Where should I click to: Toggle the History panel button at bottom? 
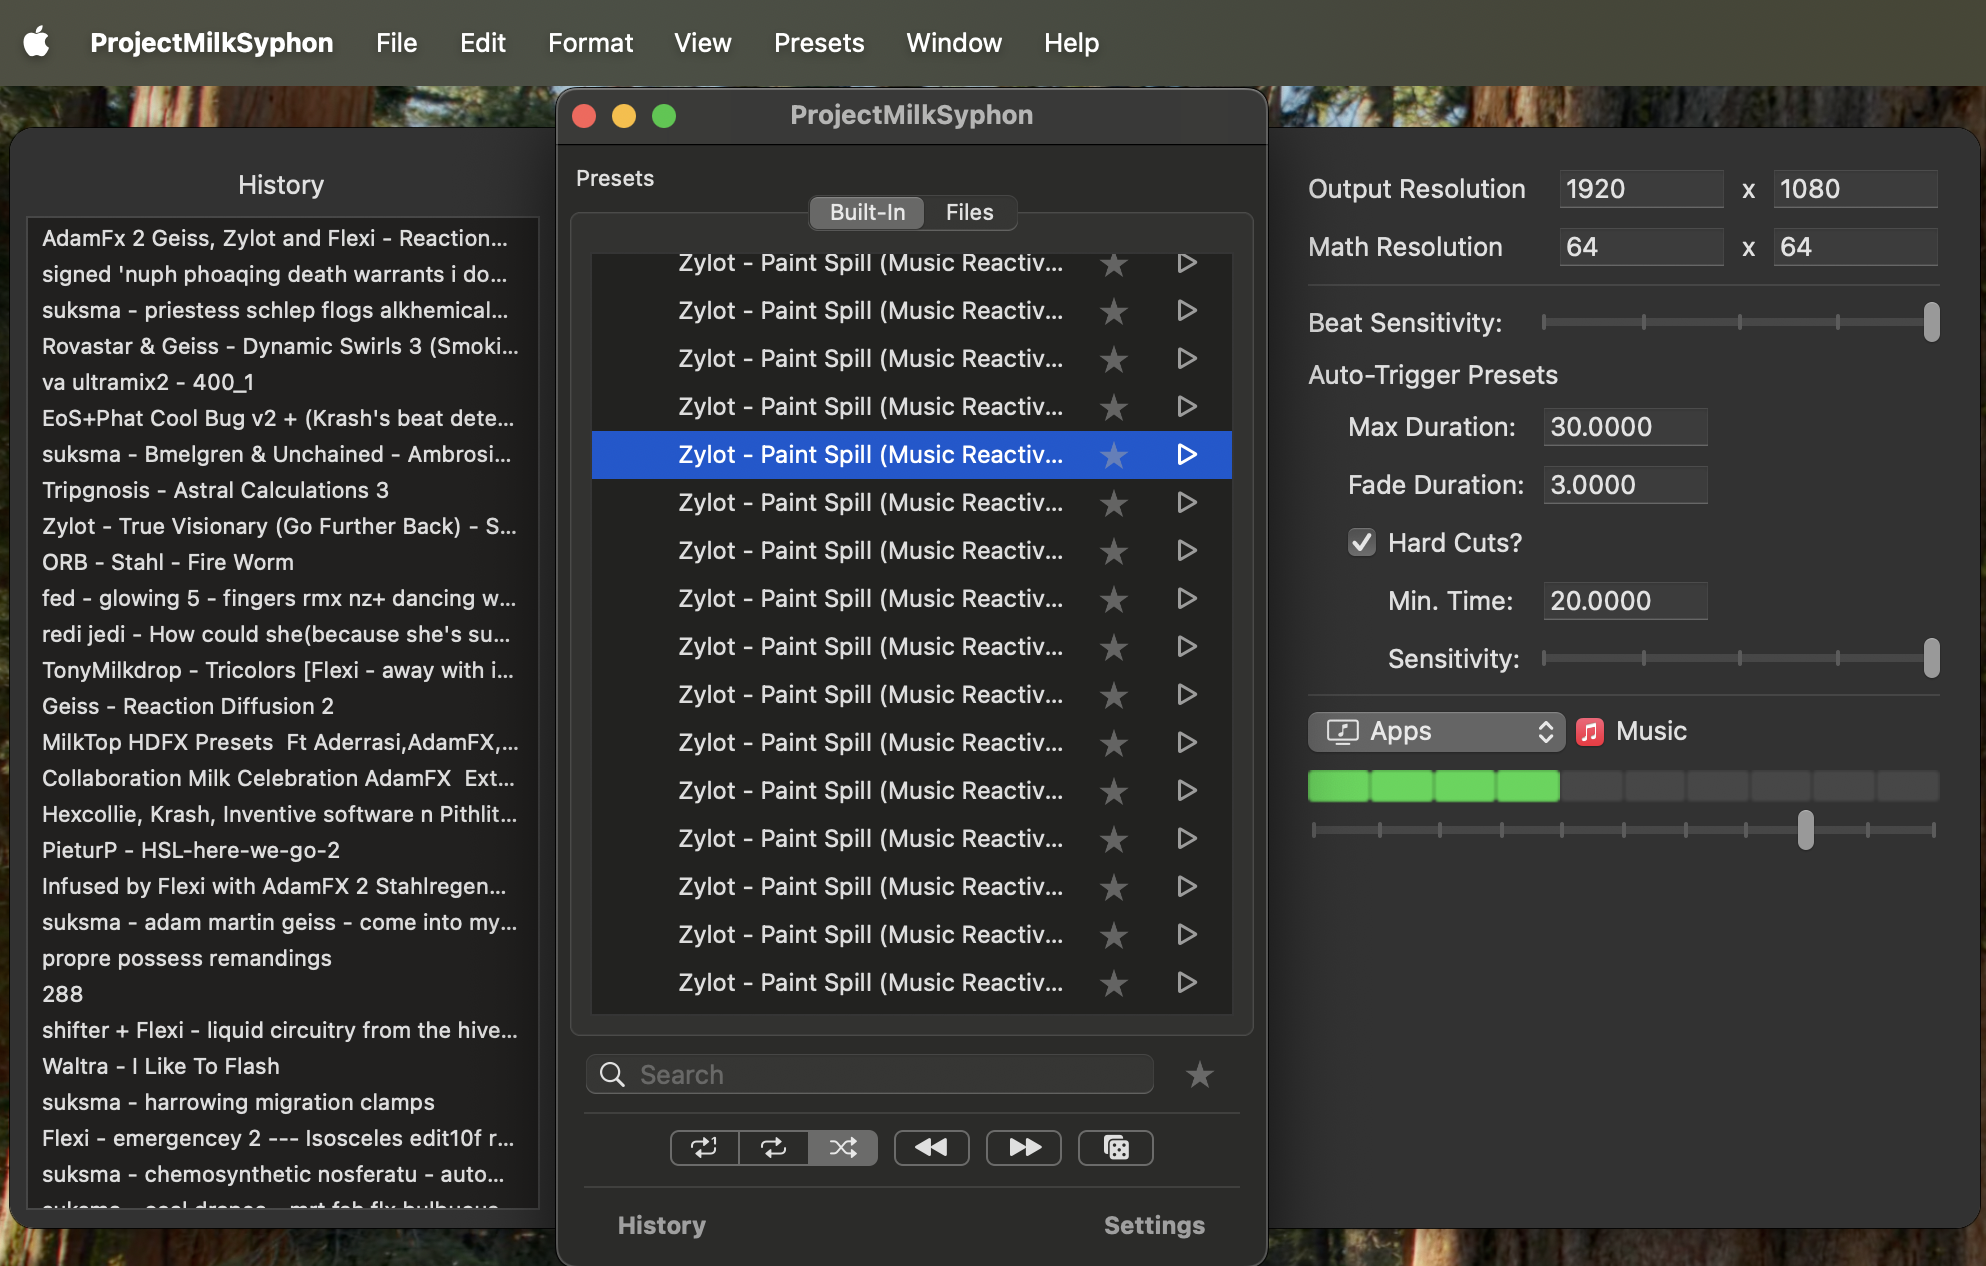[x=662, y=1226]
